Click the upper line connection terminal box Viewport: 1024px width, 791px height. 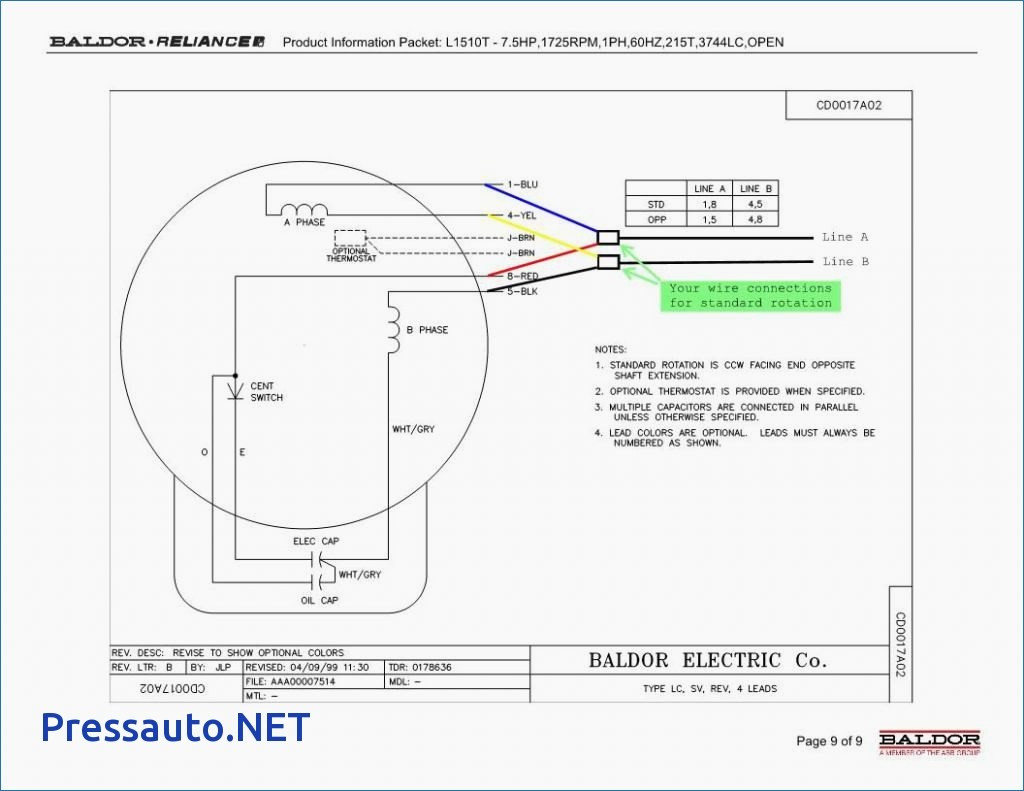coord(608,237)
